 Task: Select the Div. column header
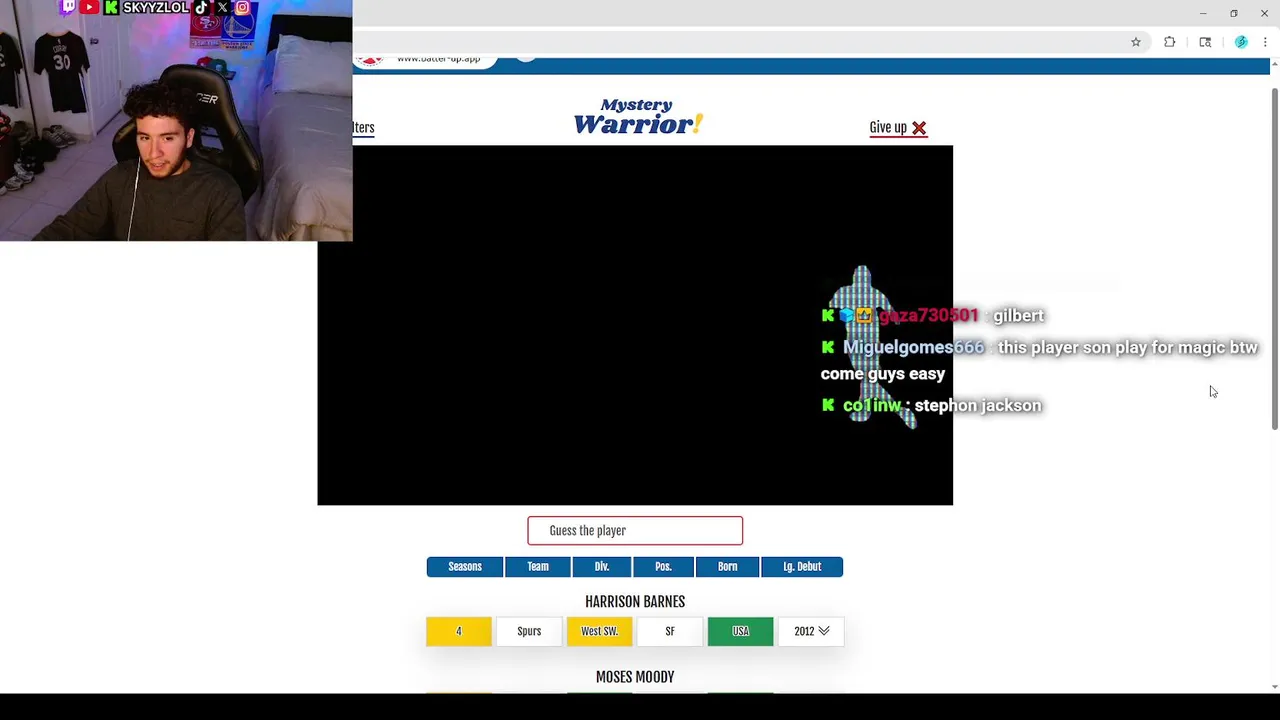tap(602, 567)
